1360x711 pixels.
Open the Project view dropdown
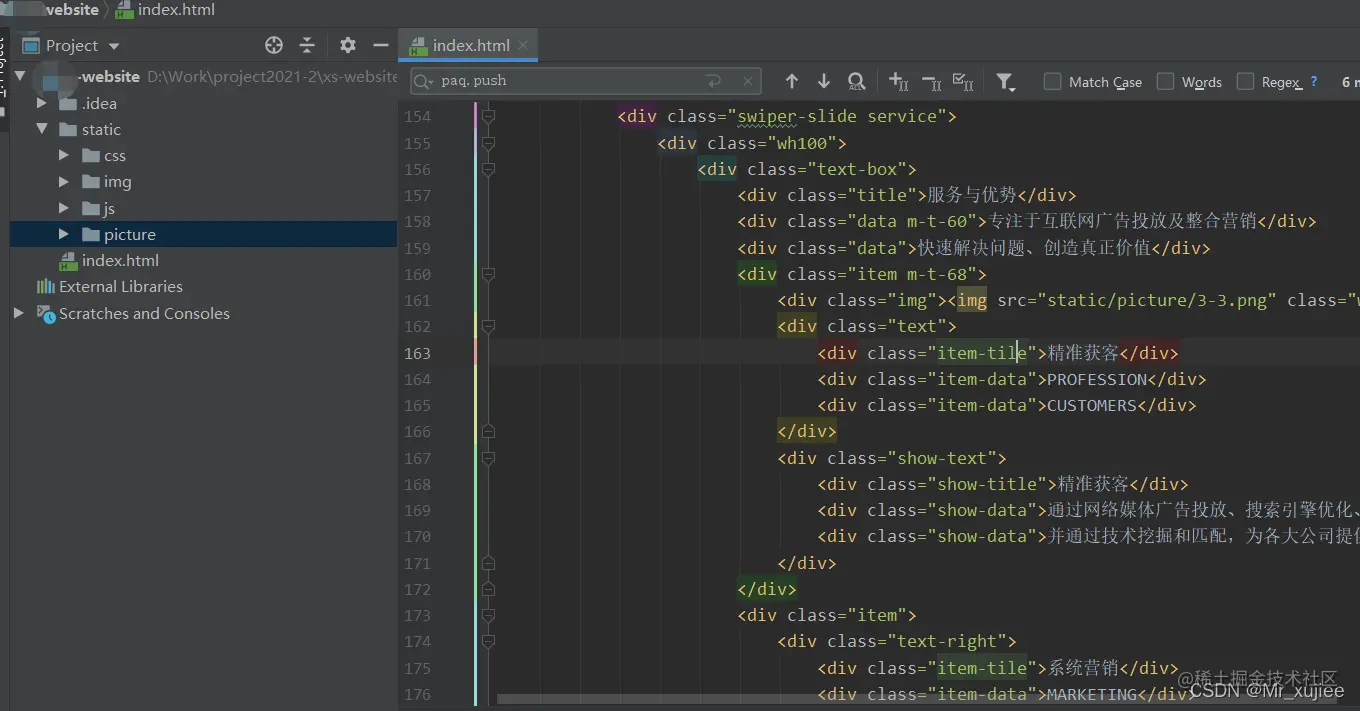[114, 46]
